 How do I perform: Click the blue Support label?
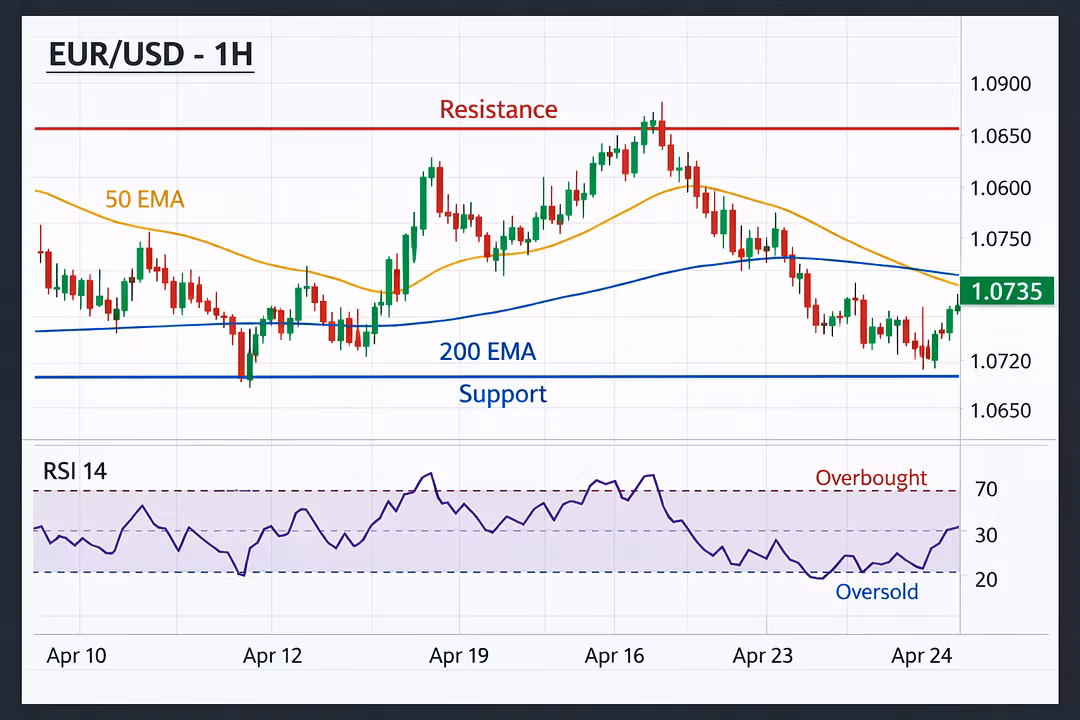click(x=502, y=394)
